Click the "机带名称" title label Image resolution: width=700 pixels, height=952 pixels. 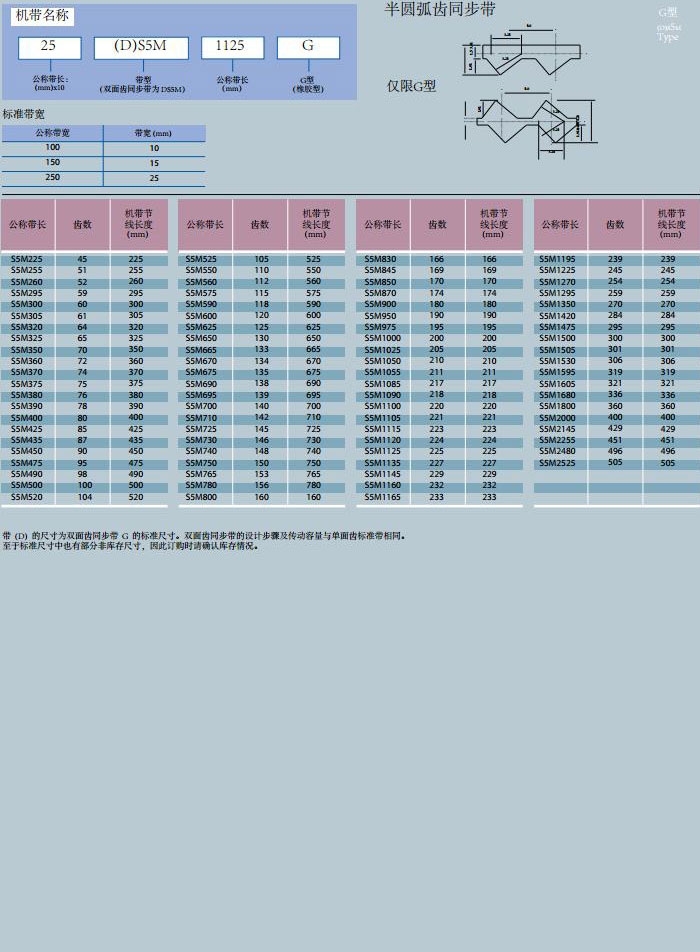[x=43, y=15]
